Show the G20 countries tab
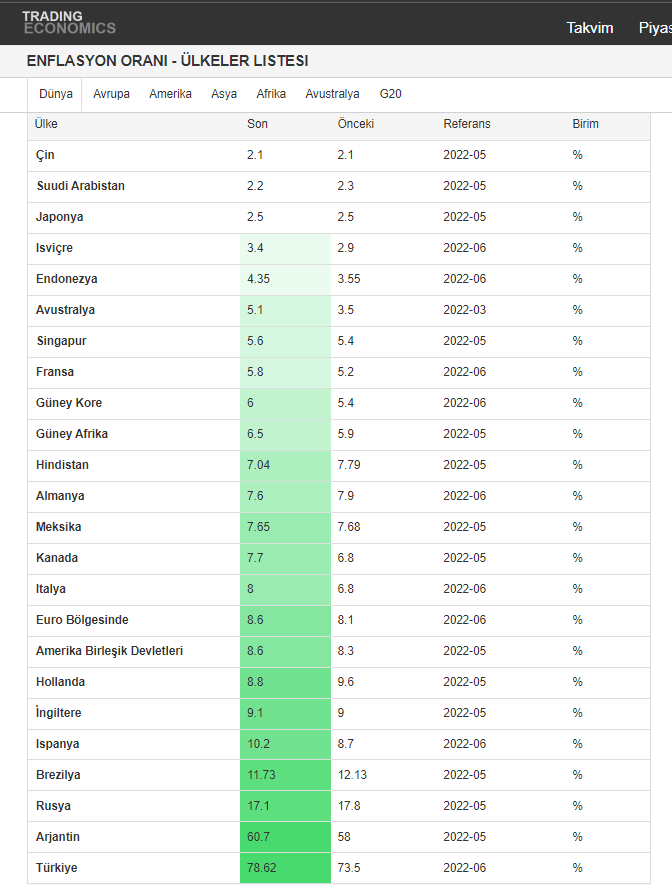 [x=391, y=94]
